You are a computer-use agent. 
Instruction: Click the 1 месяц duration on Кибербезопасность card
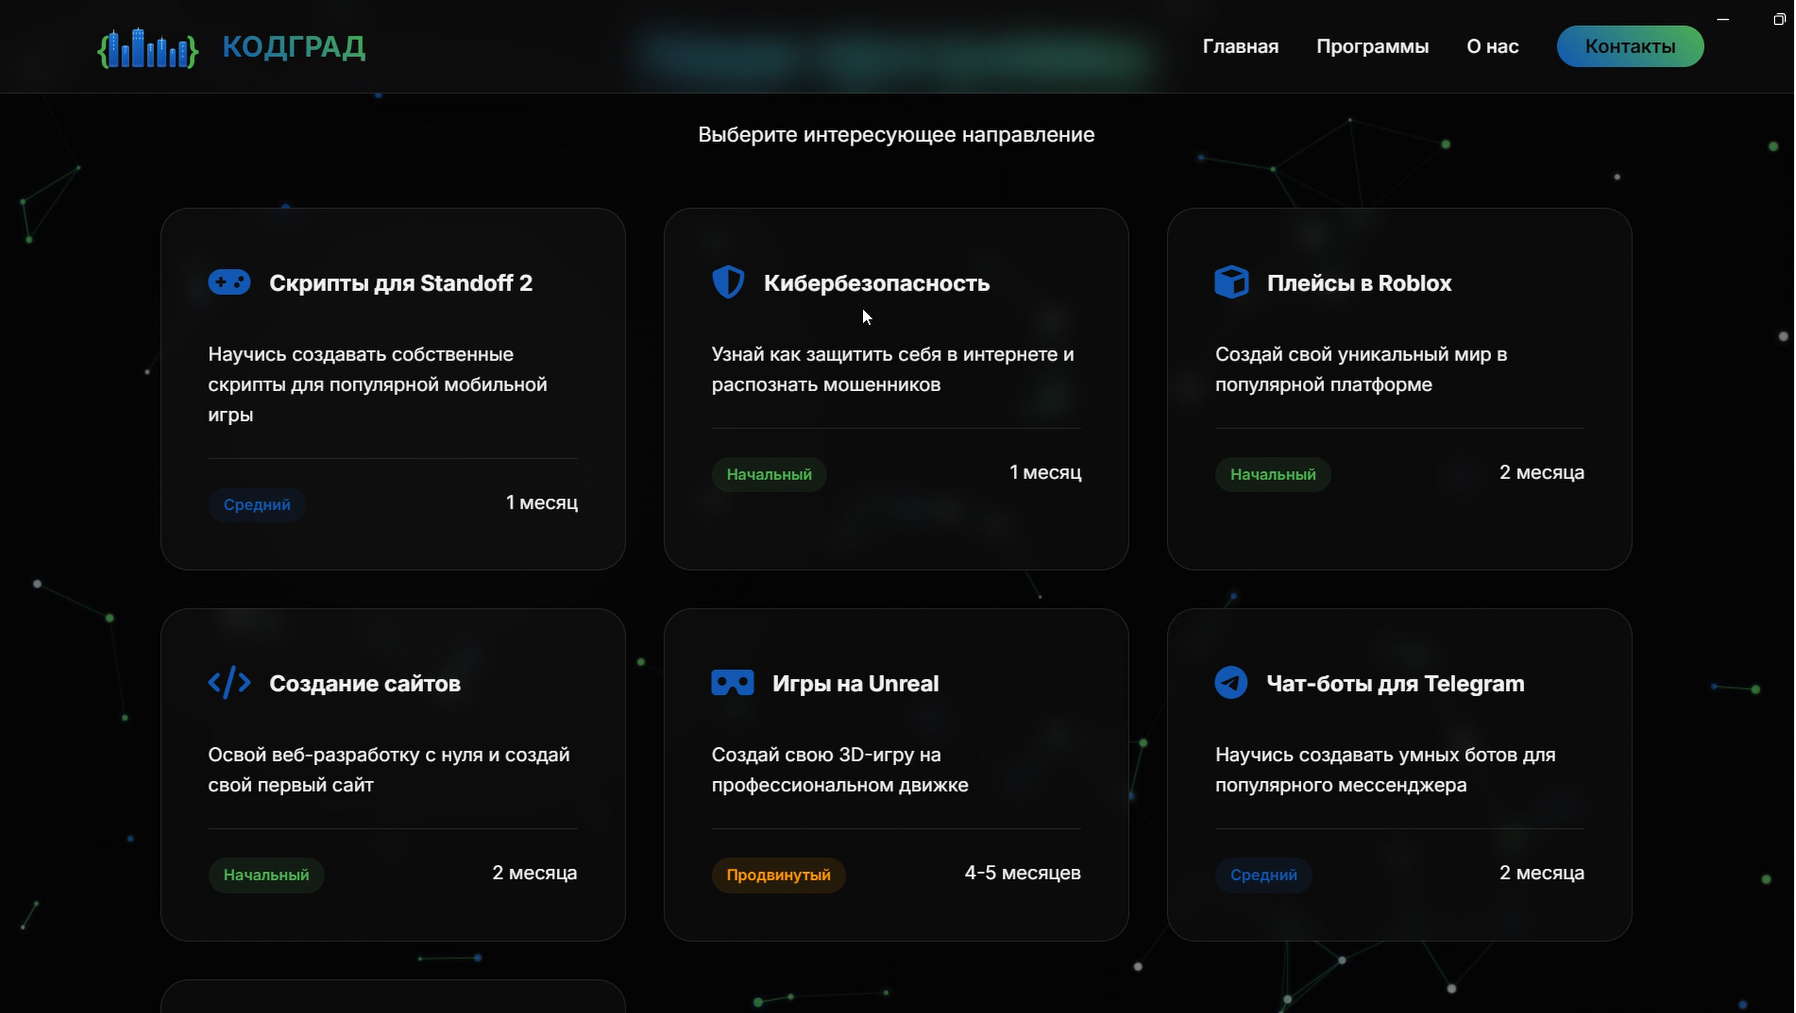pyautogui.click(x=1046, y=472)
